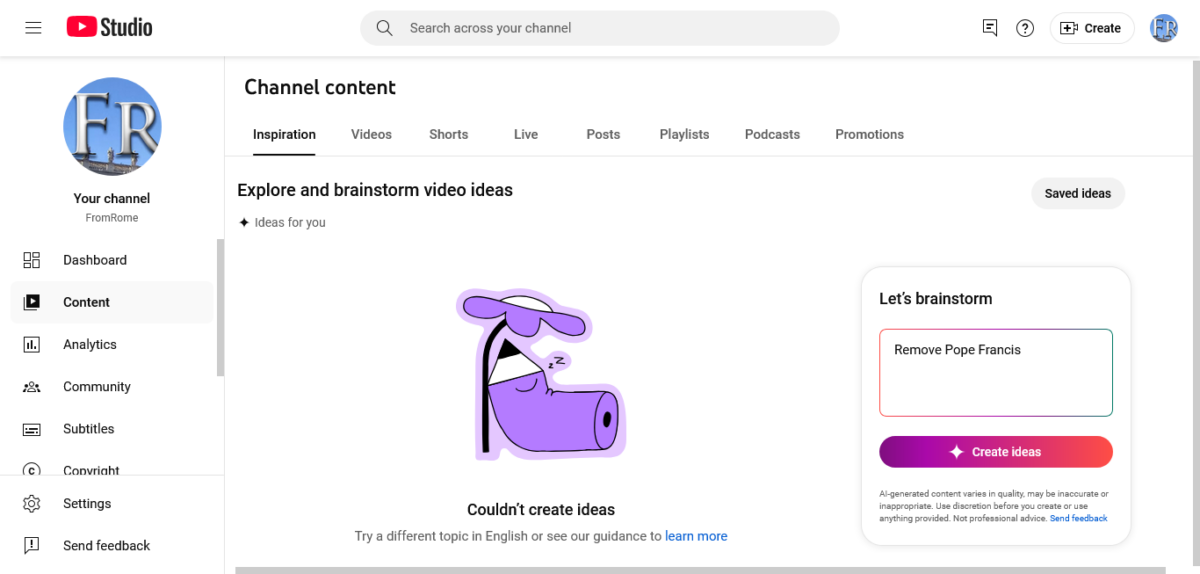Click the Create ideas button
The height and width of the screenshot is (574, 1200).
click(x=996, y=452)
